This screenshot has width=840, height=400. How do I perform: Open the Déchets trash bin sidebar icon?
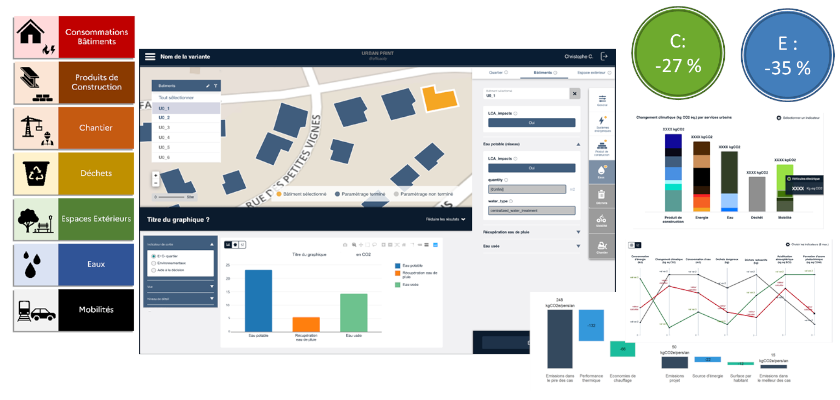point(602,194)
